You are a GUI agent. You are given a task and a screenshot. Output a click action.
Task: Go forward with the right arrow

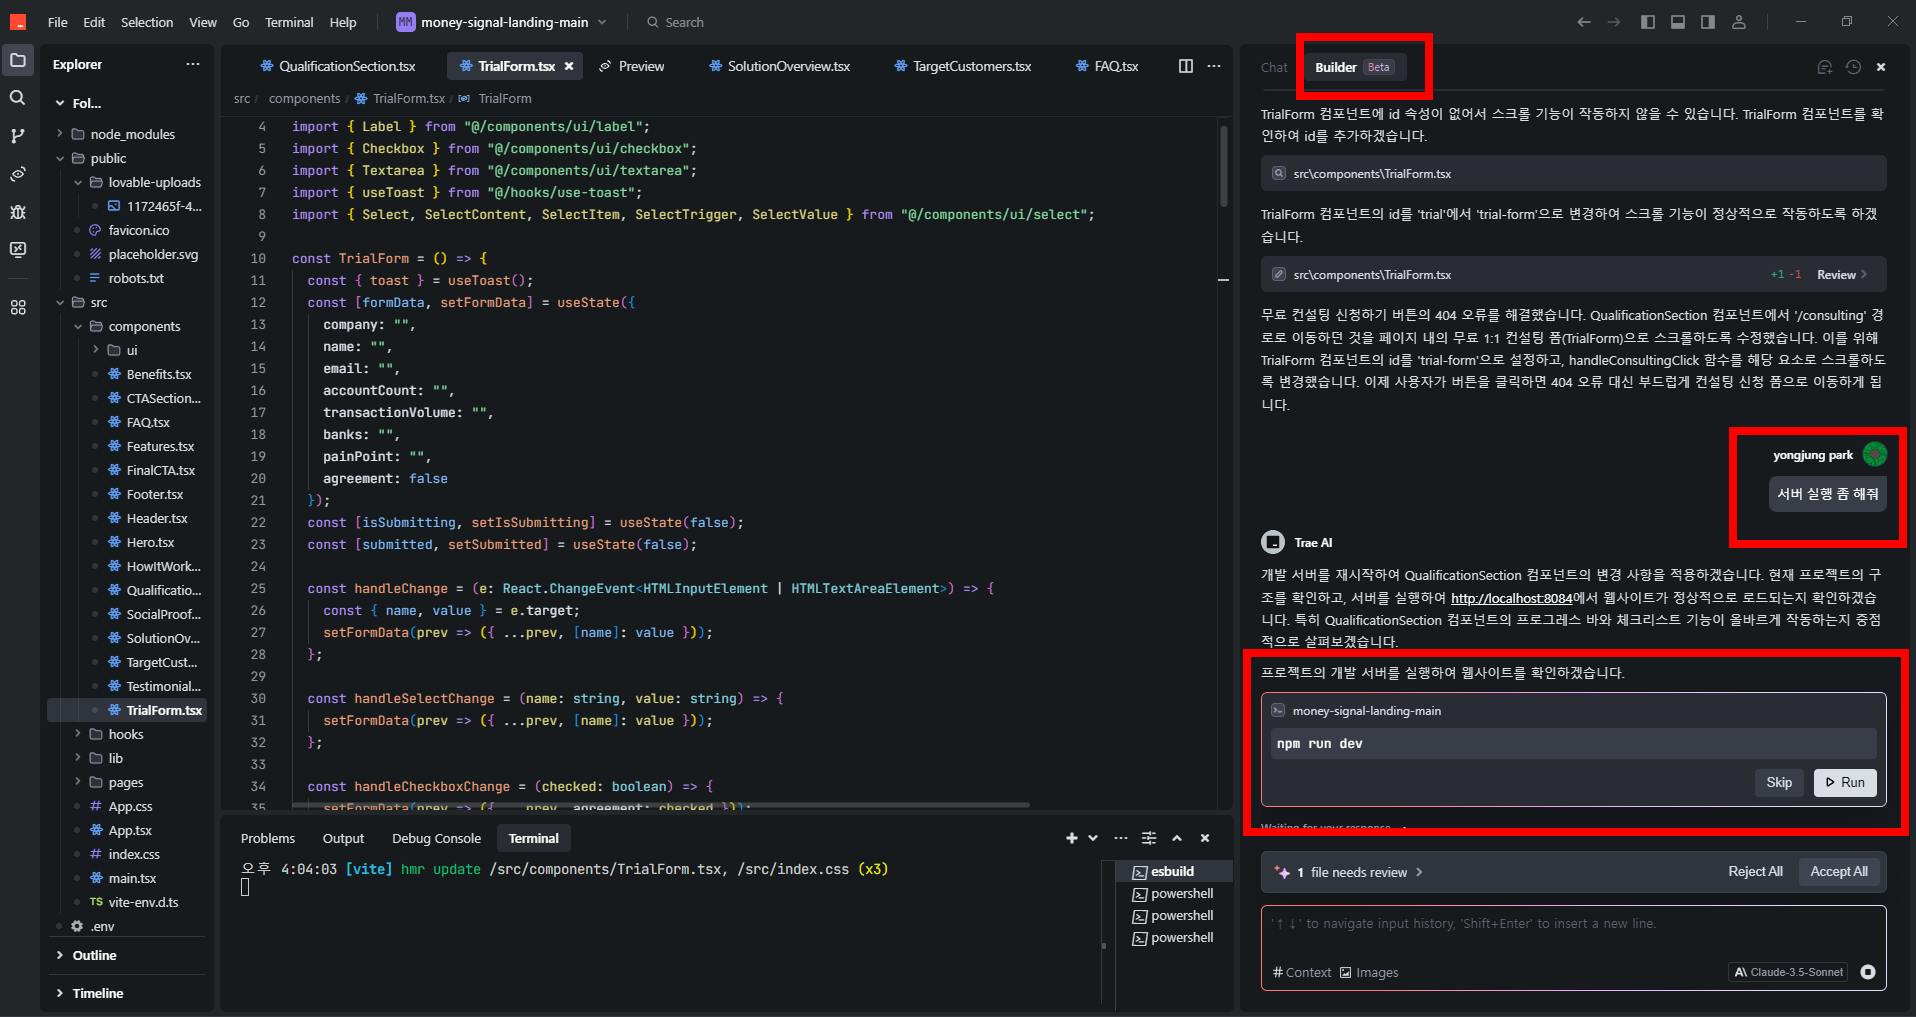[x=1613, y=22]
